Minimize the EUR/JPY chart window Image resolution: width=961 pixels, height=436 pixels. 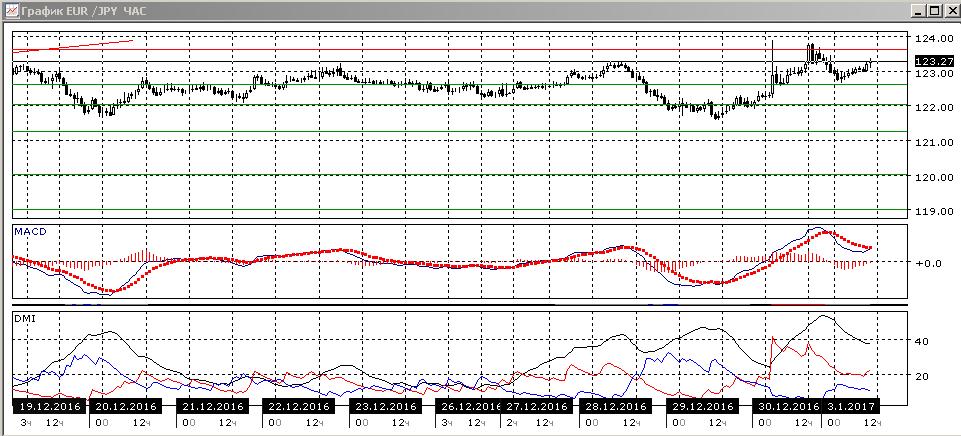(919, 11)
